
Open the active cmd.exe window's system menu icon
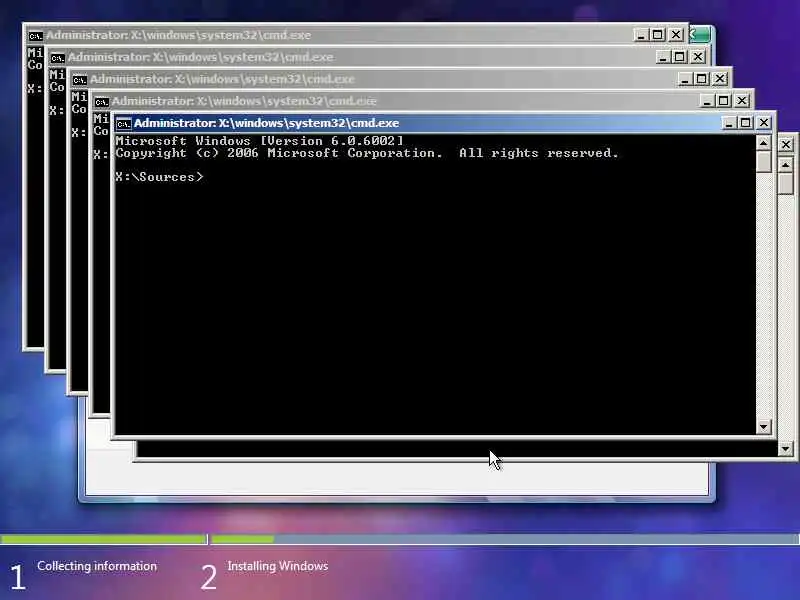123,123
